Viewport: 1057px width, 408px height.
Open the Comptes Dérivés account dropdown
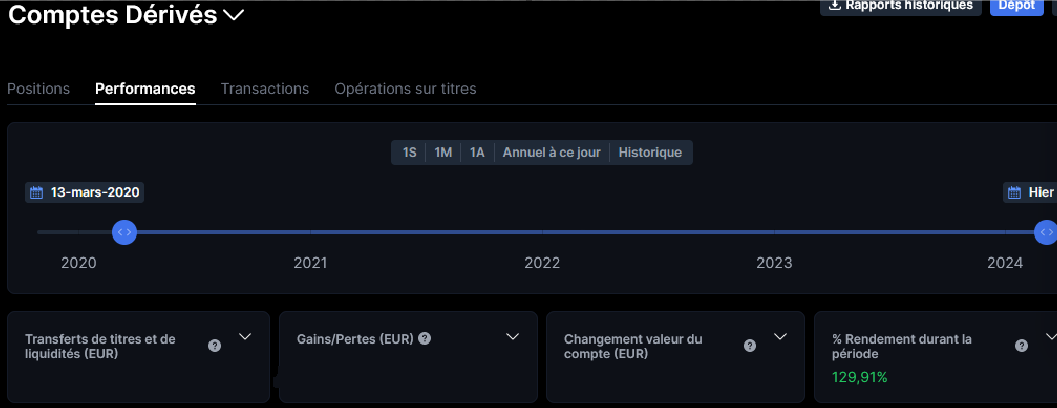pos(234,15)
